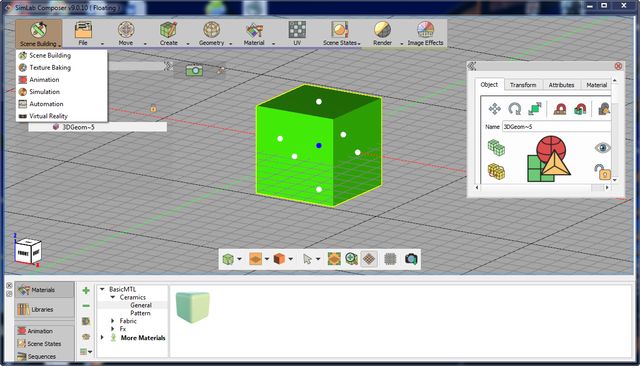The image size is (640, 366).
Task: Toggle the object lock padlock icon
Action: [x=602, y=172]
